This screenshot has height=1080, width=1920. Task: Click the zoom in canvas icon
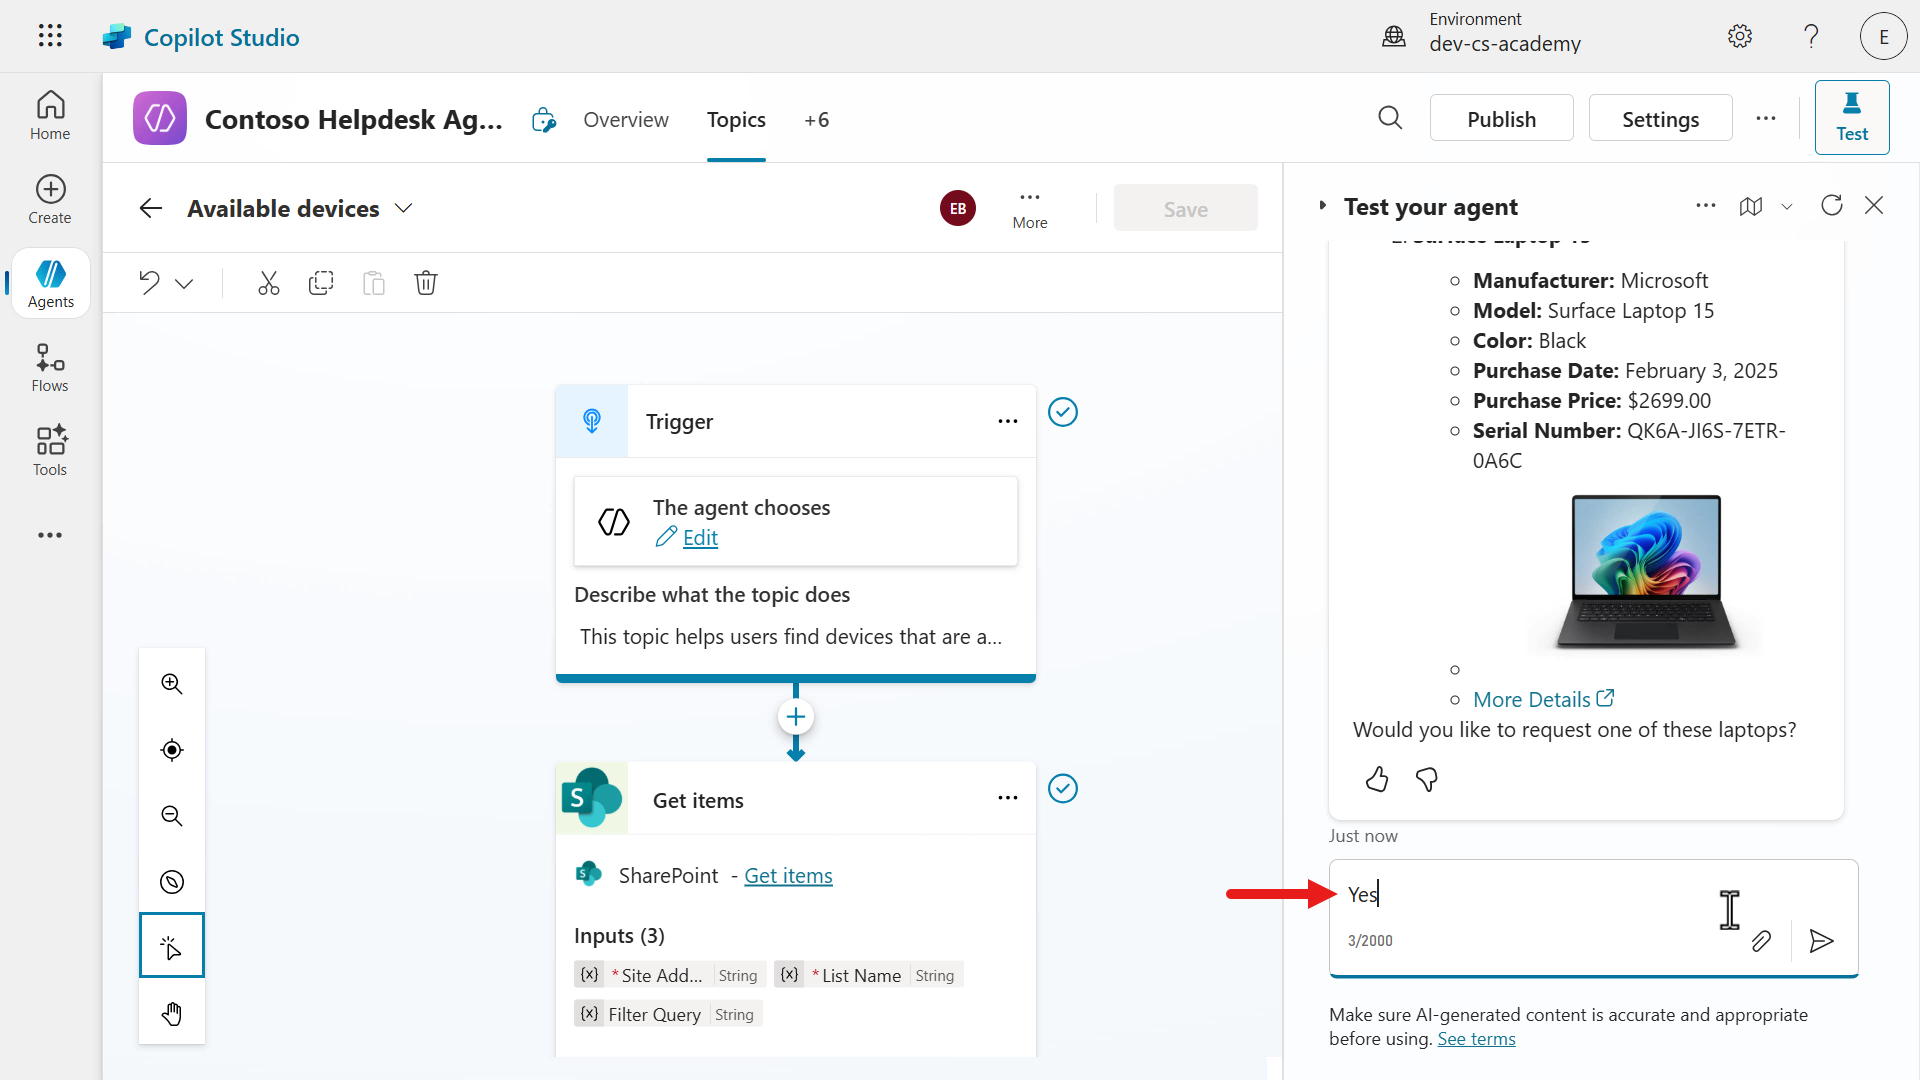pyautogui.click(x=172, y=684)
